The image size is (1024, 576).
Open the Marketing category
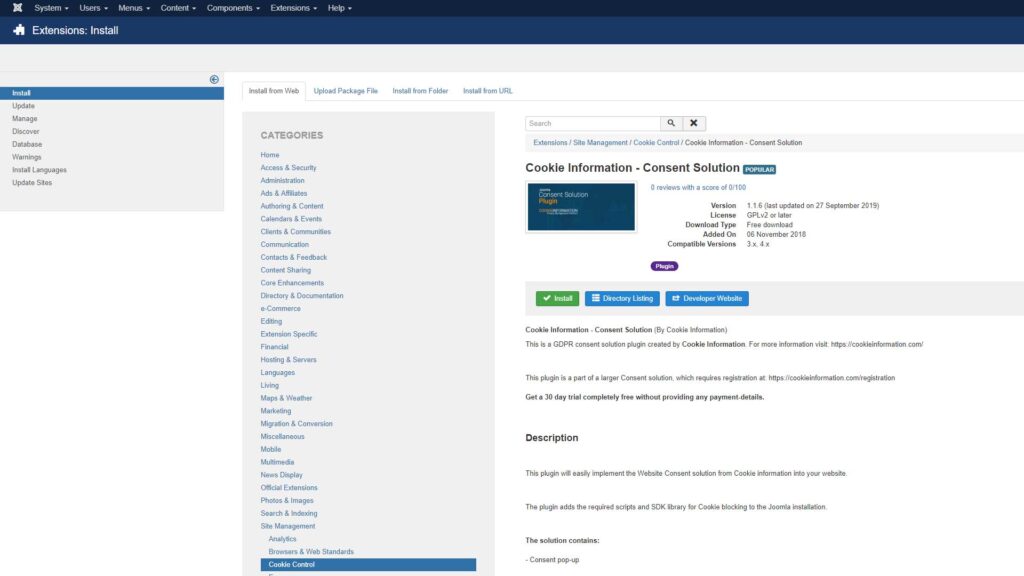276,411
